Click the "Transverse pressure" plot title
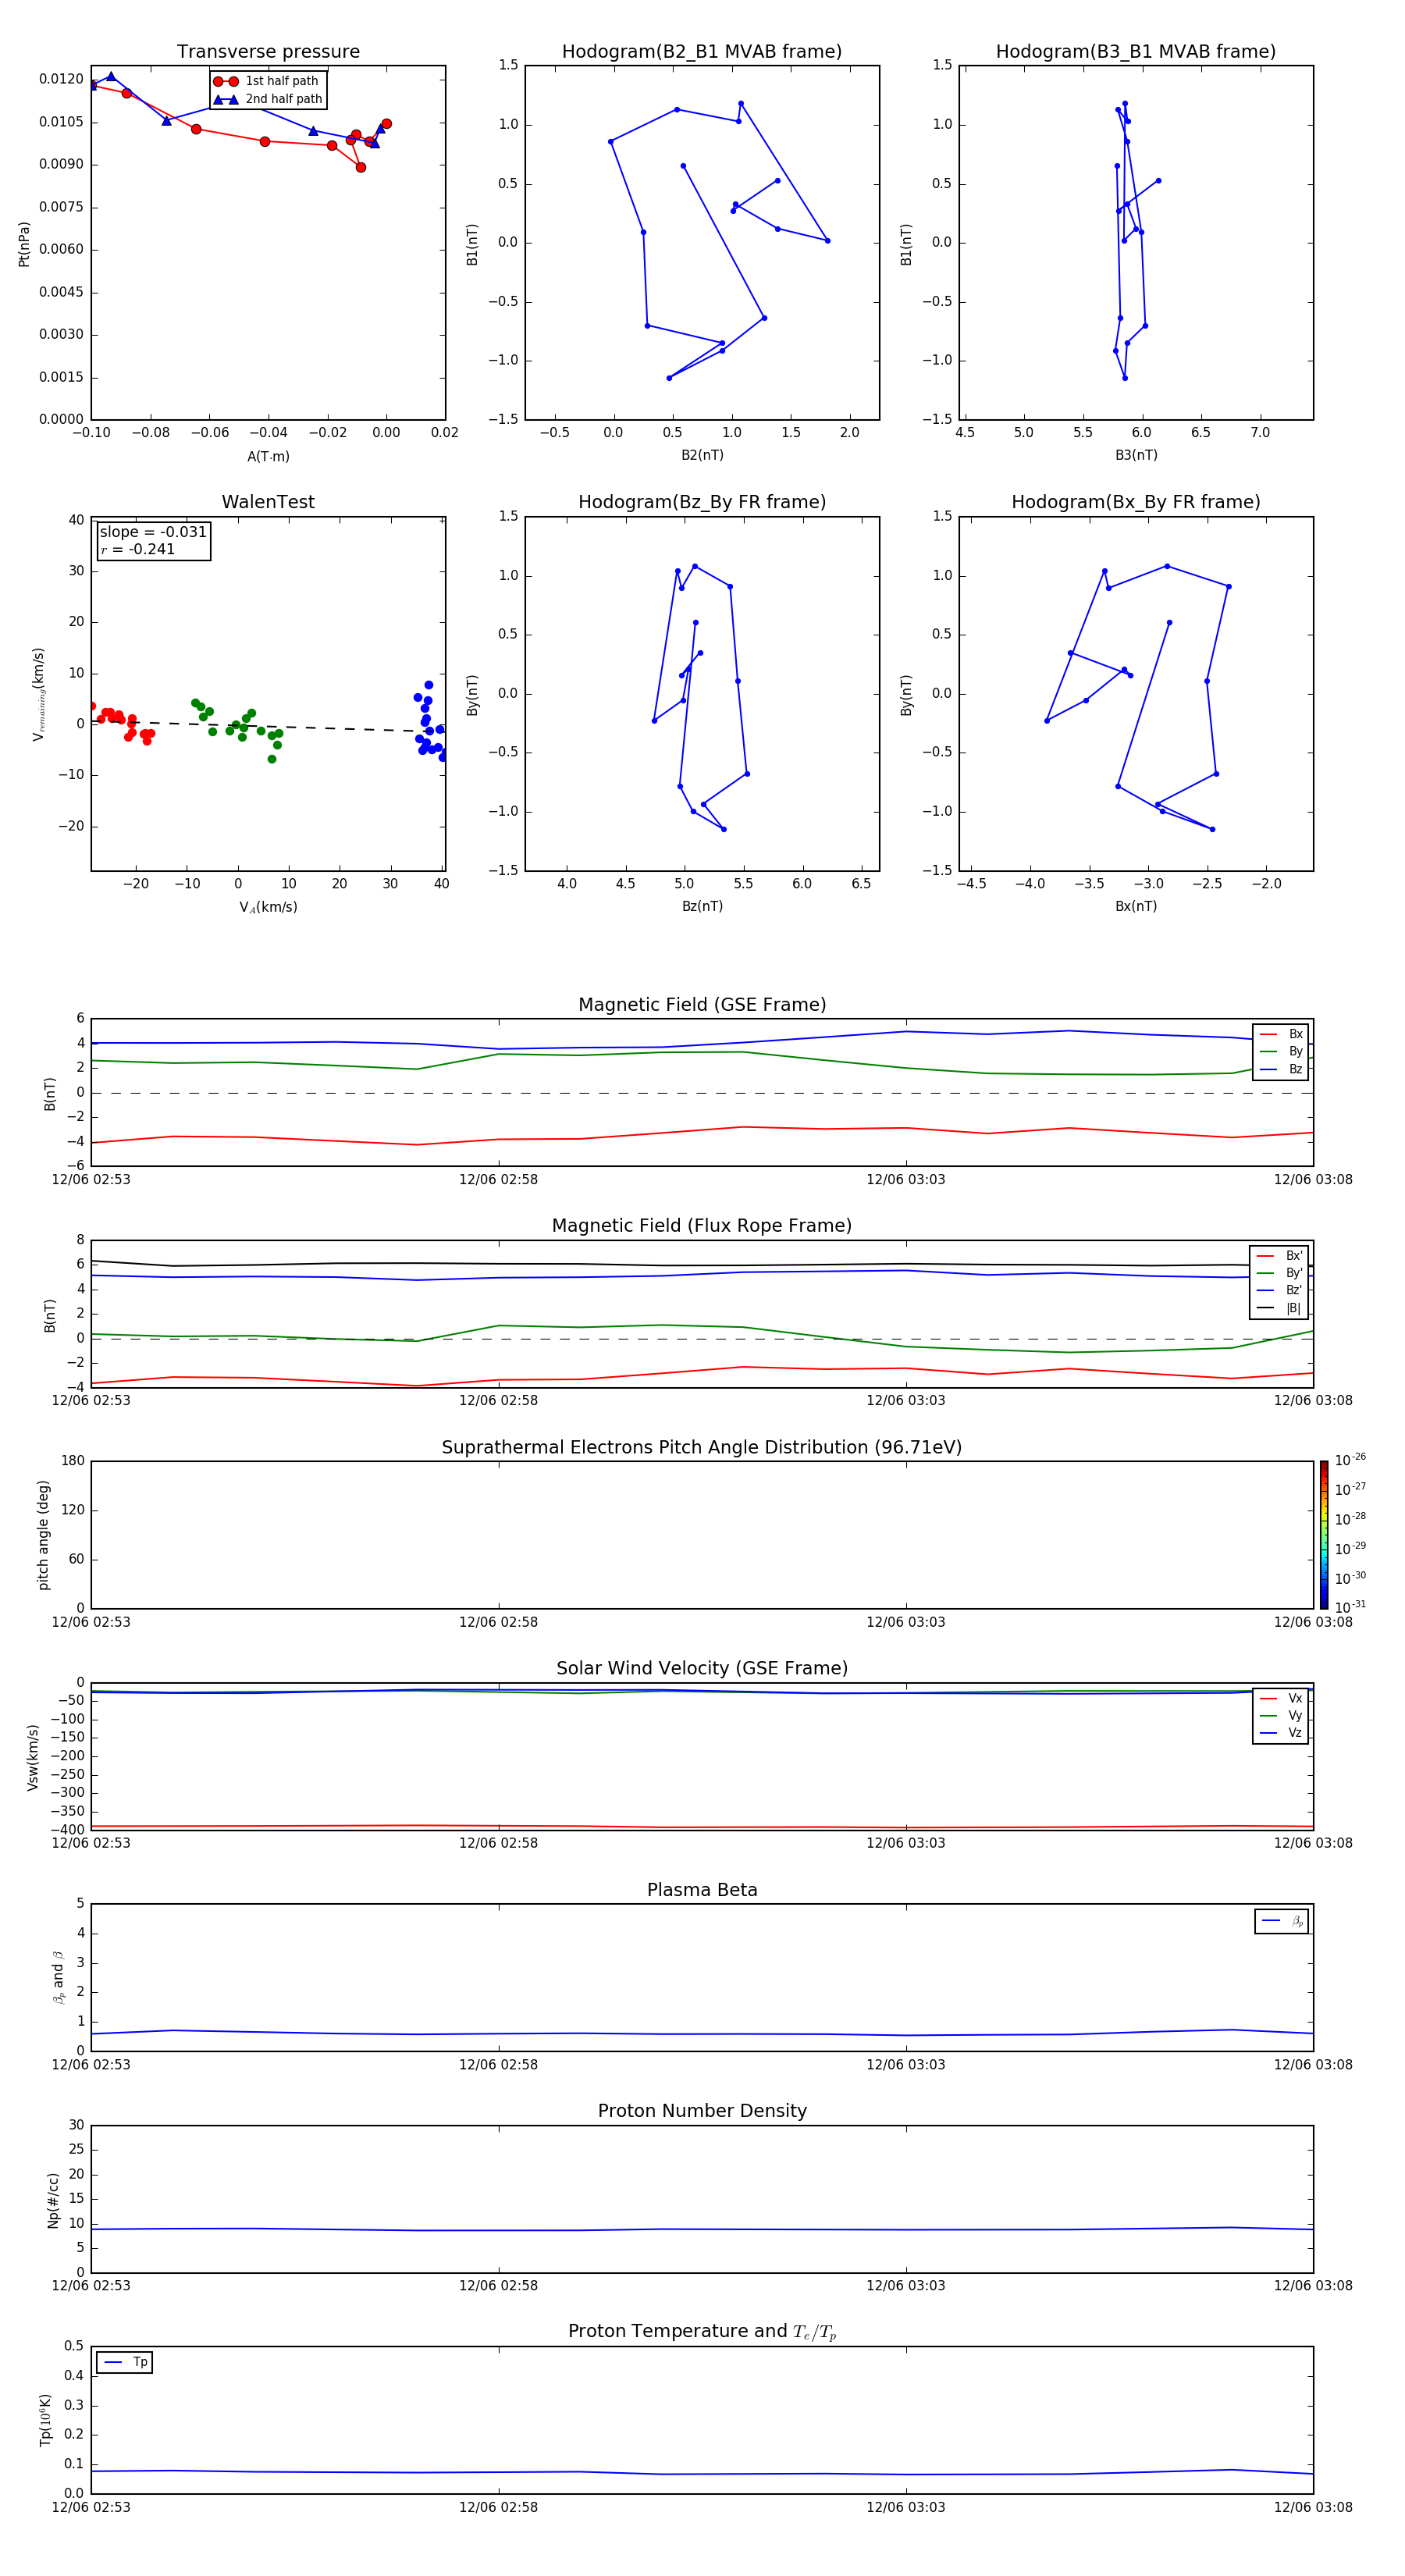 click(268, 52)
